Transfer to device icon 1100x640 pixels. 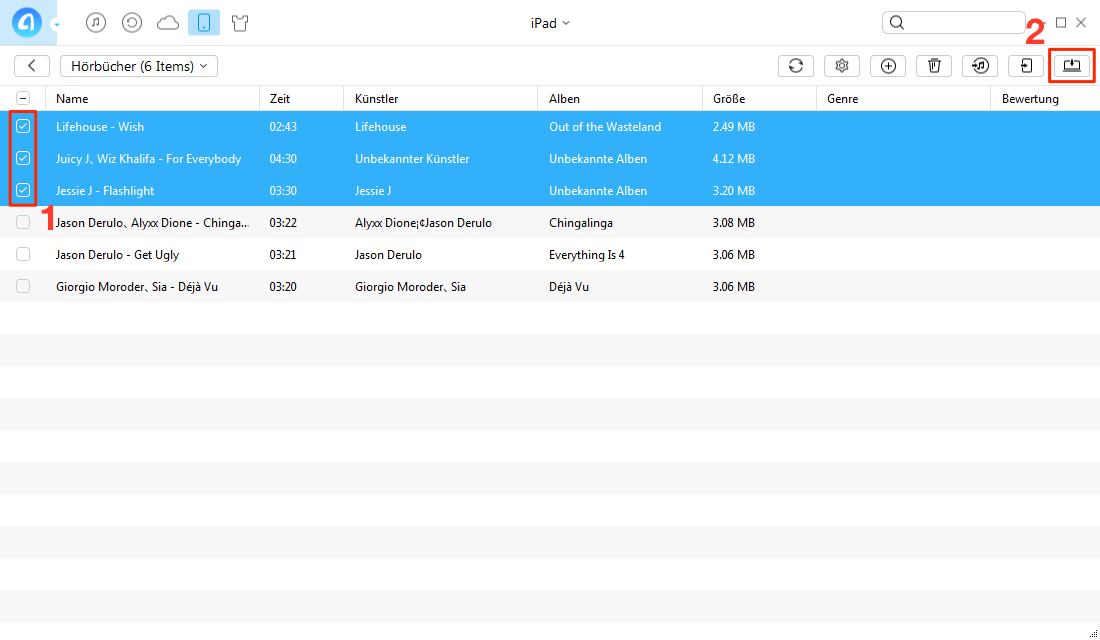pyautogui.click(x=1026, y=66)
